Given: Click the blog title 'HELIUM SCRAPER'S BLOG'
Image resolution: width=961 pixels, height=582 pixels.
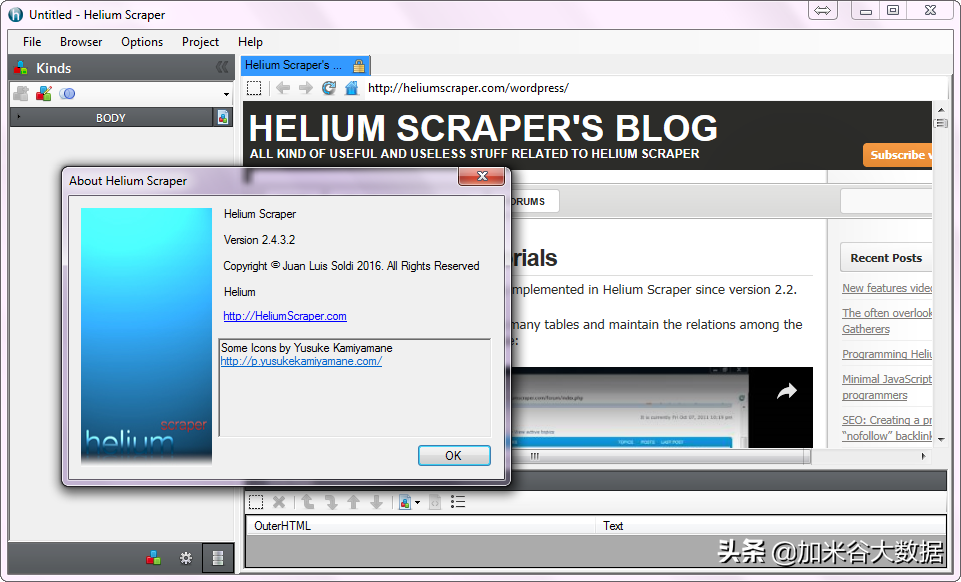Looking at the screenshot, I should click(483, 128).
